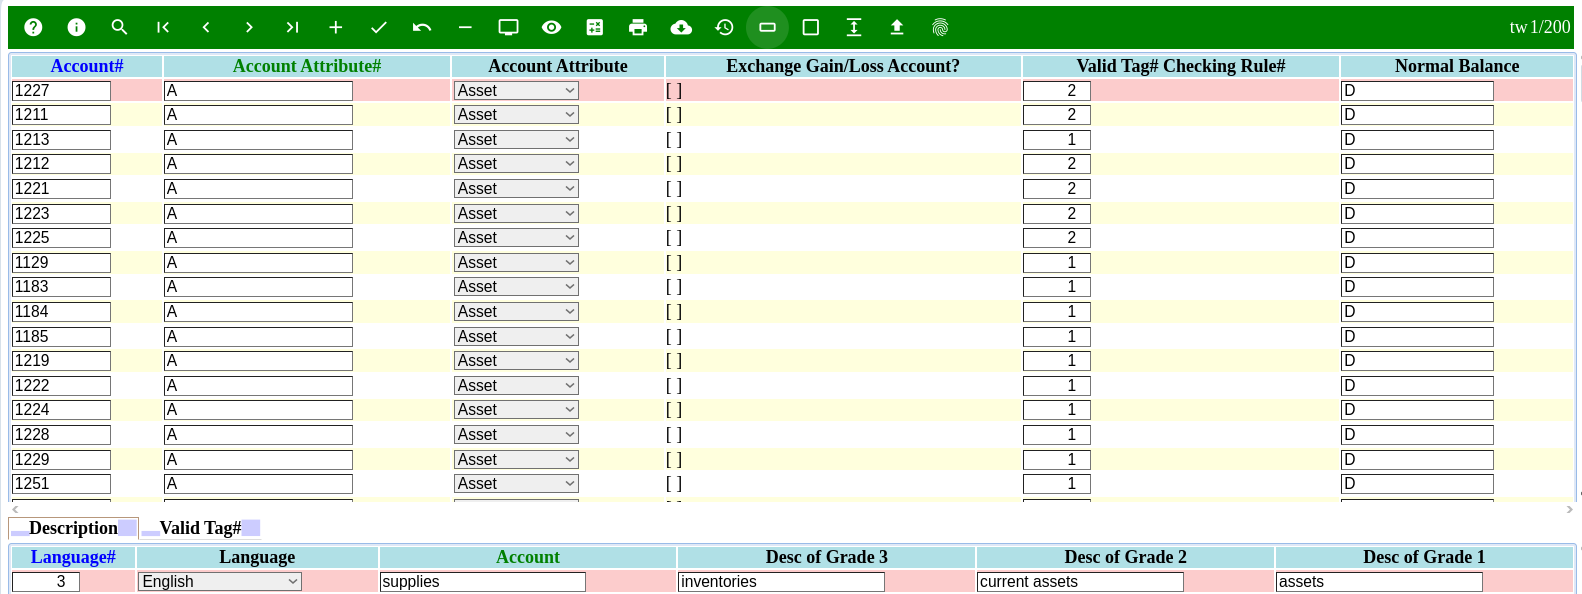Toggle Exchange Gain/Loss checkbox for account 1228
The height and width of the screenshot is (594, 1582).
674,435
